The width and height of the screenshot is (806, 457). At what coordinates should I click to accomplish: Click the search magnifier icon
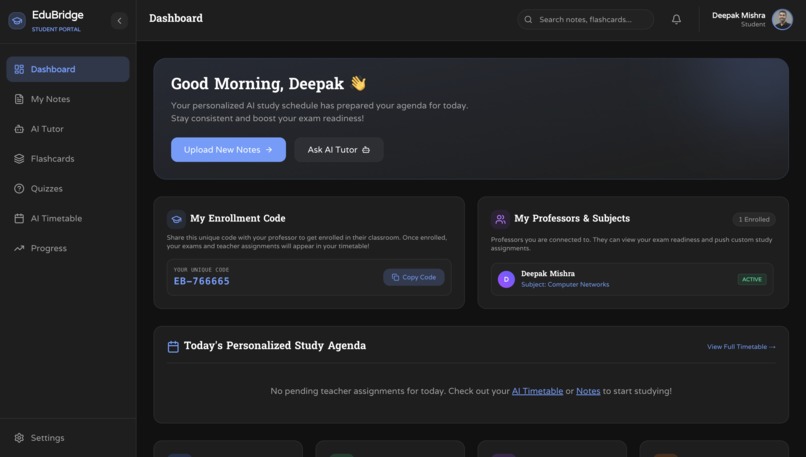(528, 20)
